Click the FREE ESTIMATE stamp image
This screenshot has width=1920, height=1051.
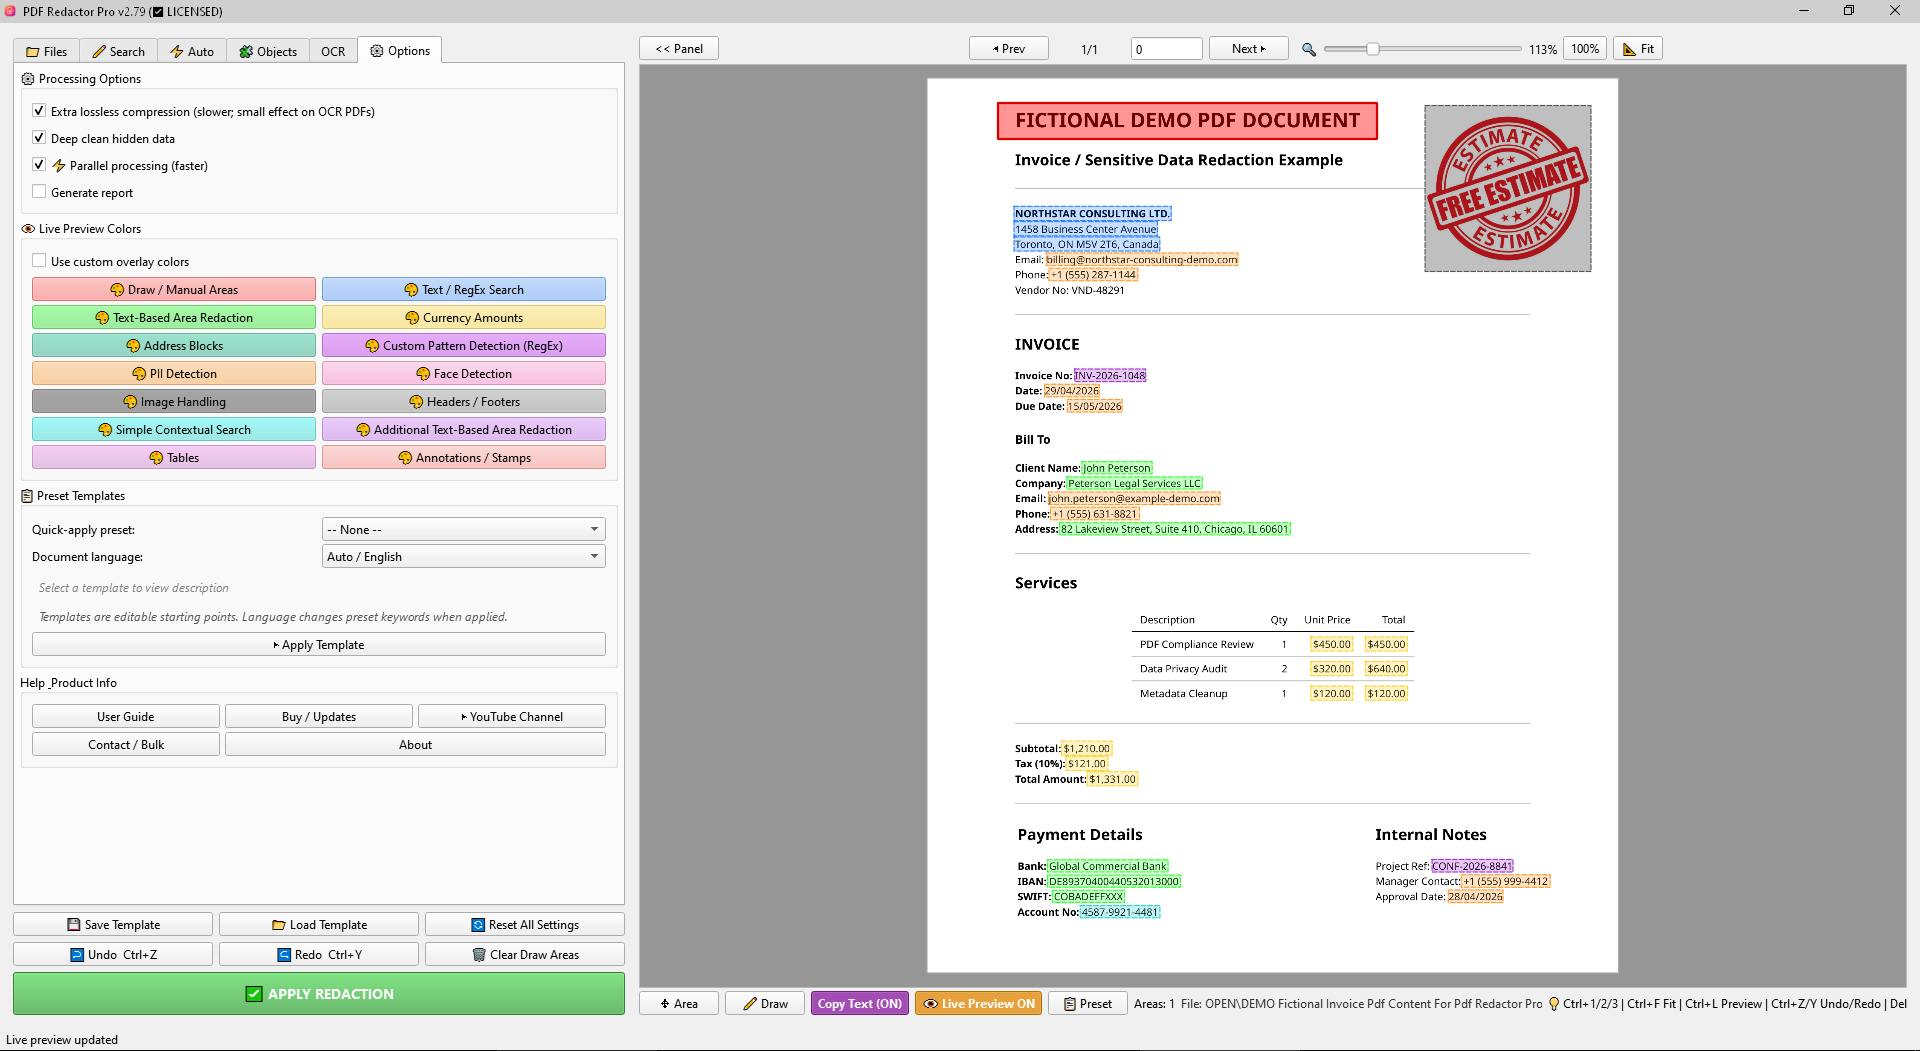point(1508,188)
